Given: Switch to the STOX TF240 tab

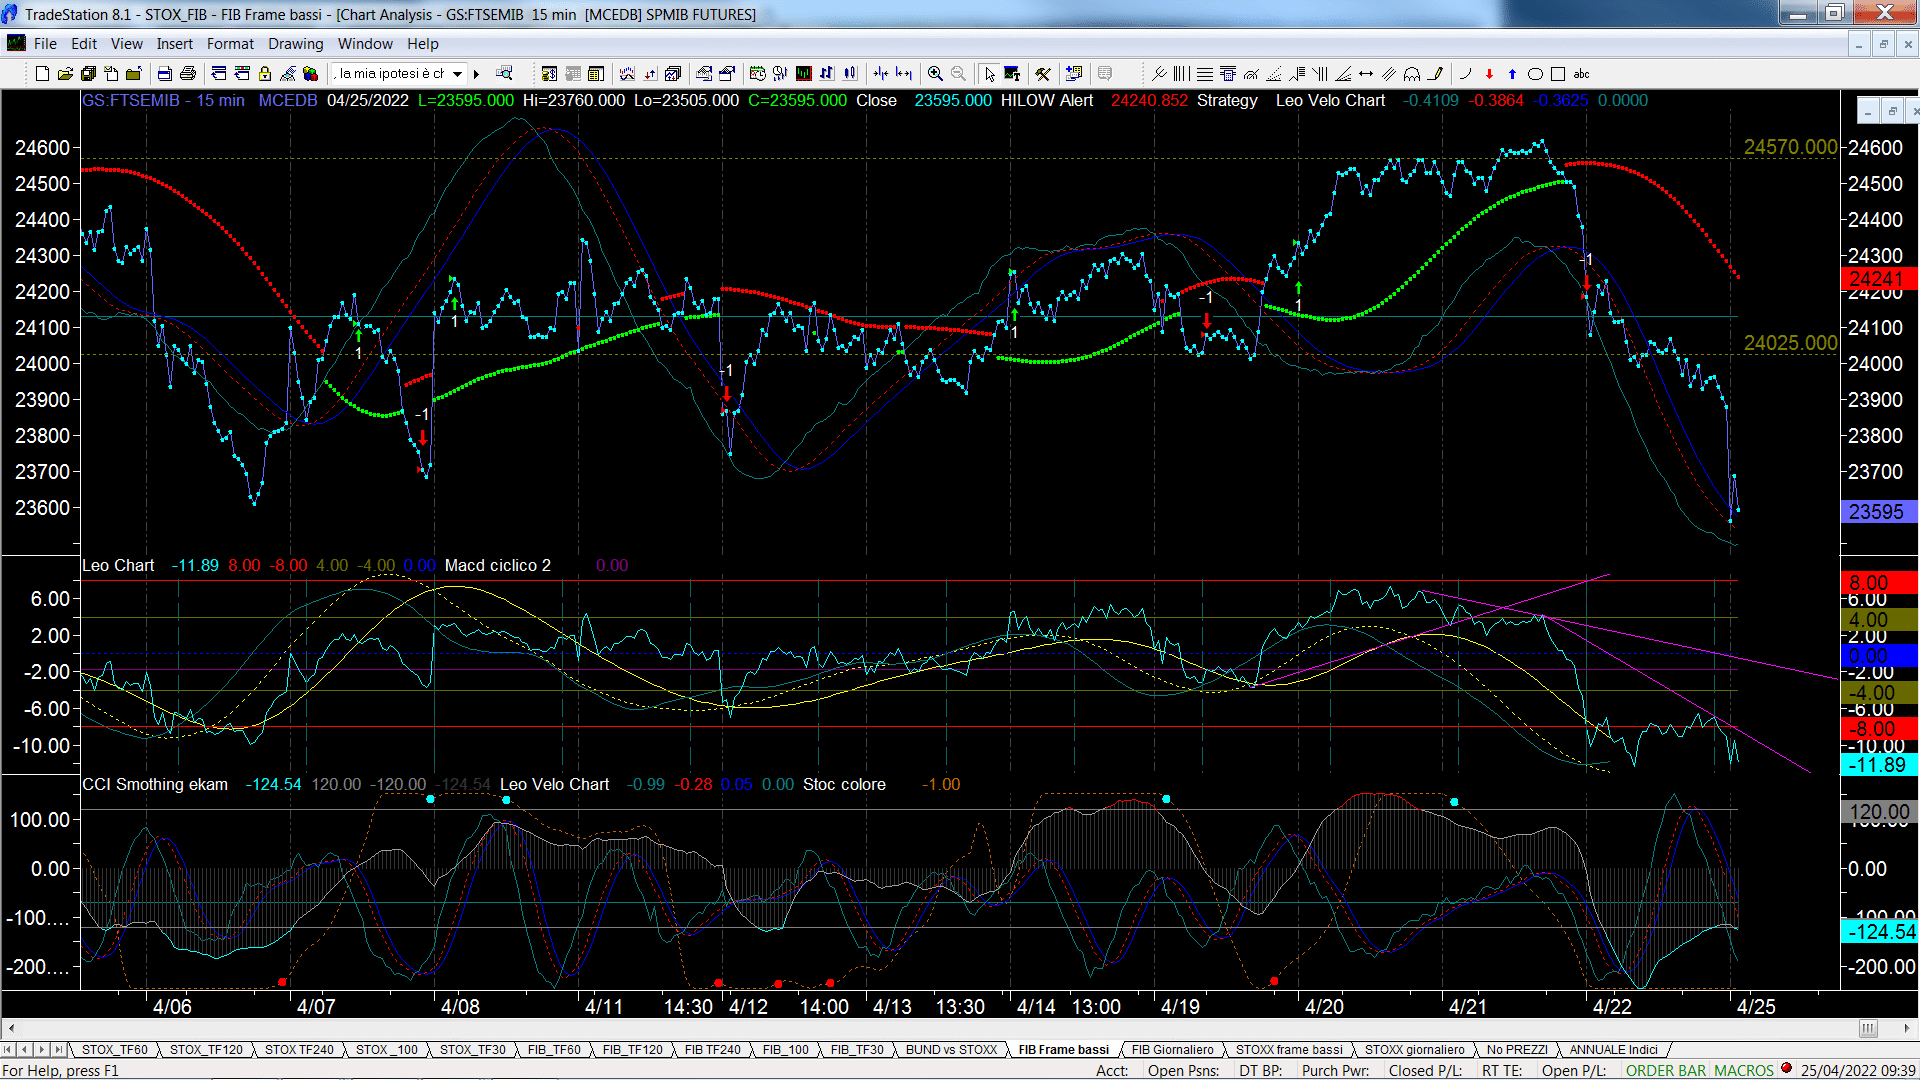Looking at the screenshot, I should [x=299, y=1050].
